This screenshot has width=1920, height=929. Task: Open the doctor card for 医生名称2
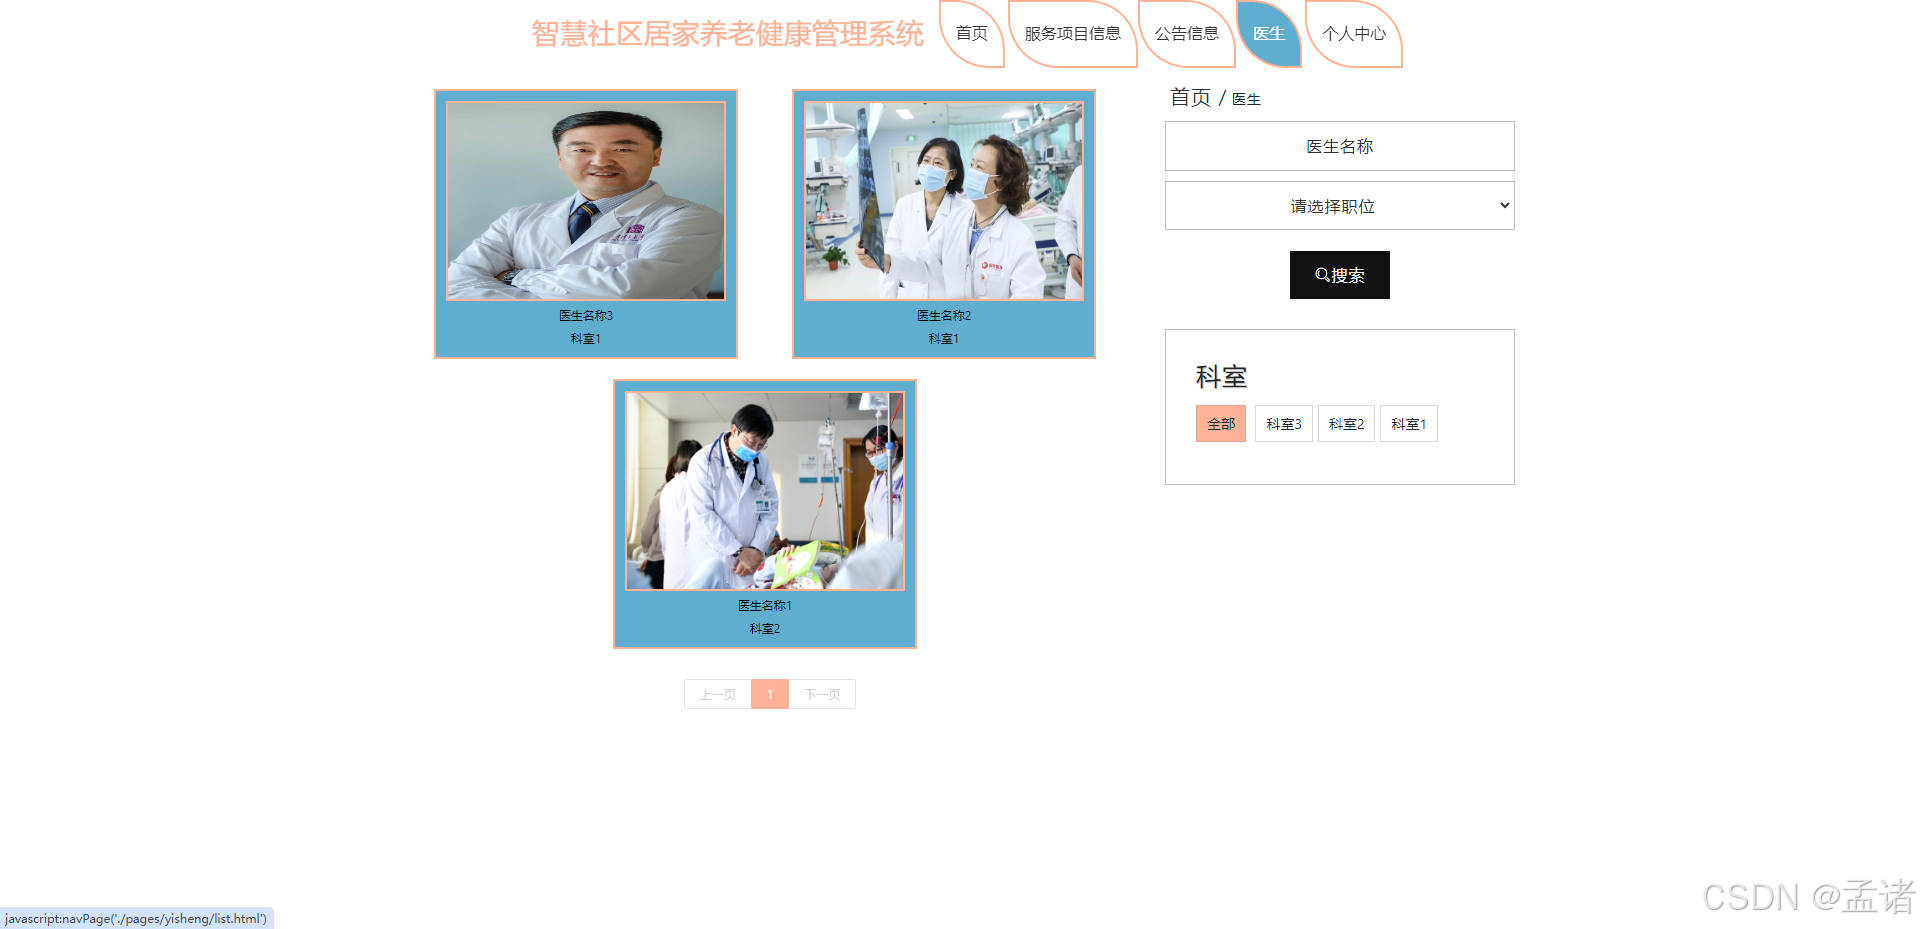point(943,222)
